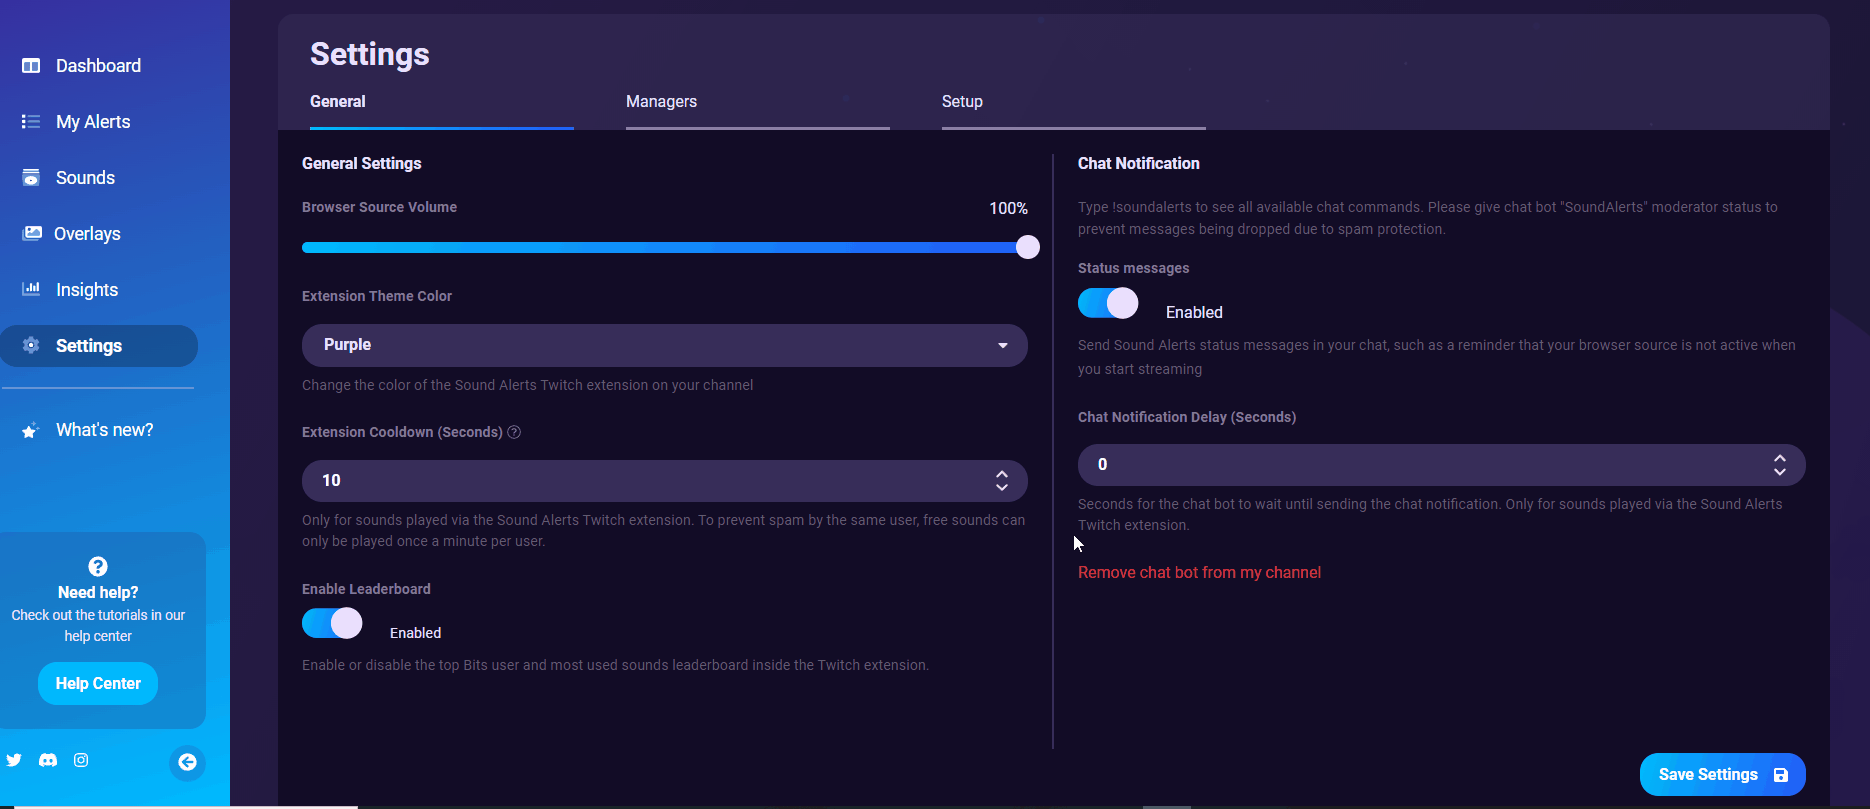Viewport: 1870px width, 809px height.
Task: Click the Dashboard icon in sidebar
Action: pyautogui.click(x=31, y=66)
